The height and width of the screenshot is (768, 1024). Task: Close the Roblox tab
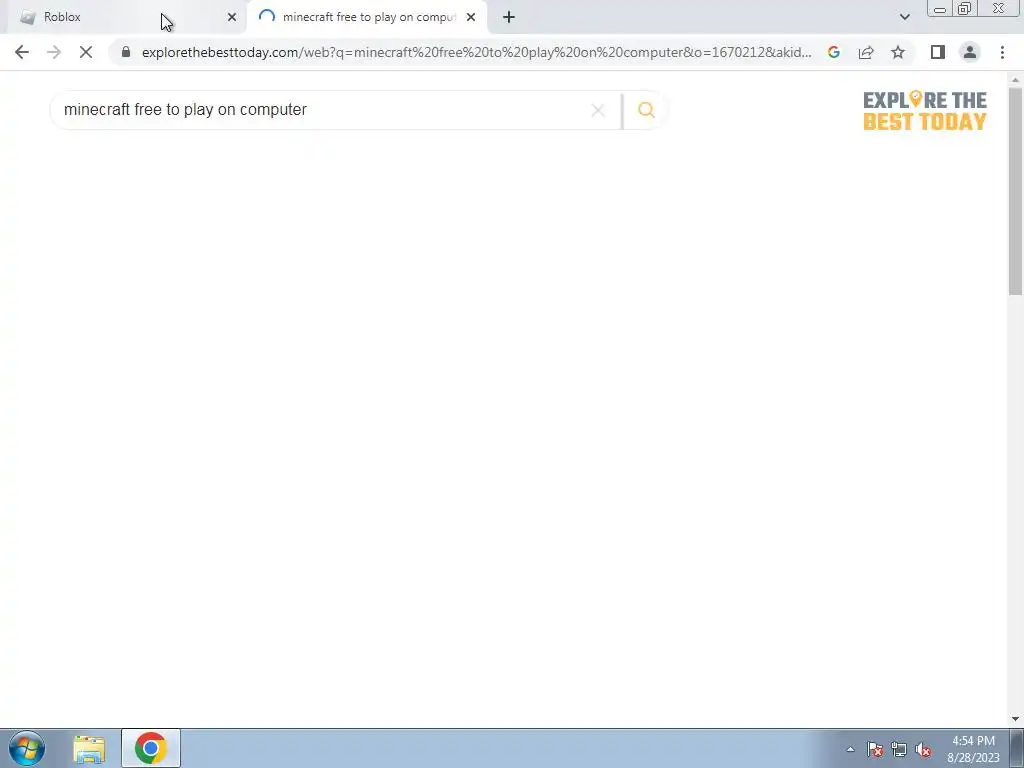point(232,17)
